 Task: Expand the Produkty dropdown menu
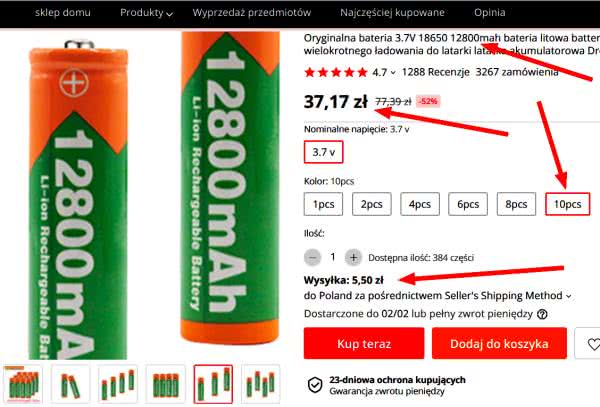click(x=146, y=13)
